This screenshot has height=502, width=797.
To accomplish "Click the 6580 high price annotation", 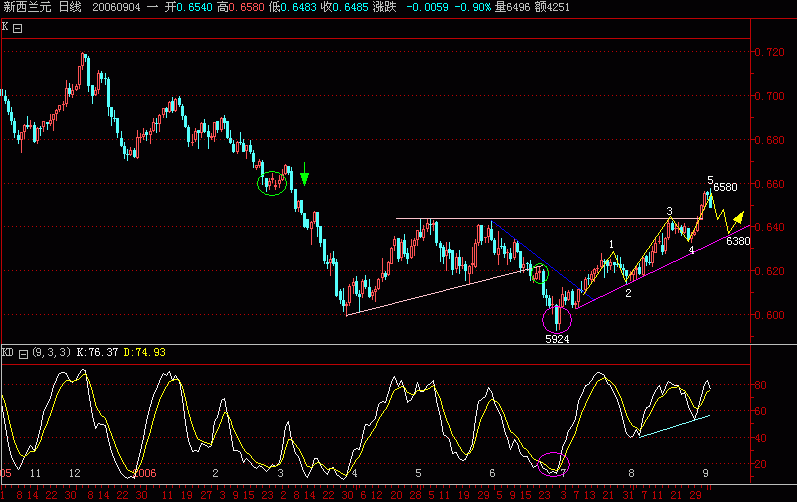I will pyautogui.click(x=725, y=187).
